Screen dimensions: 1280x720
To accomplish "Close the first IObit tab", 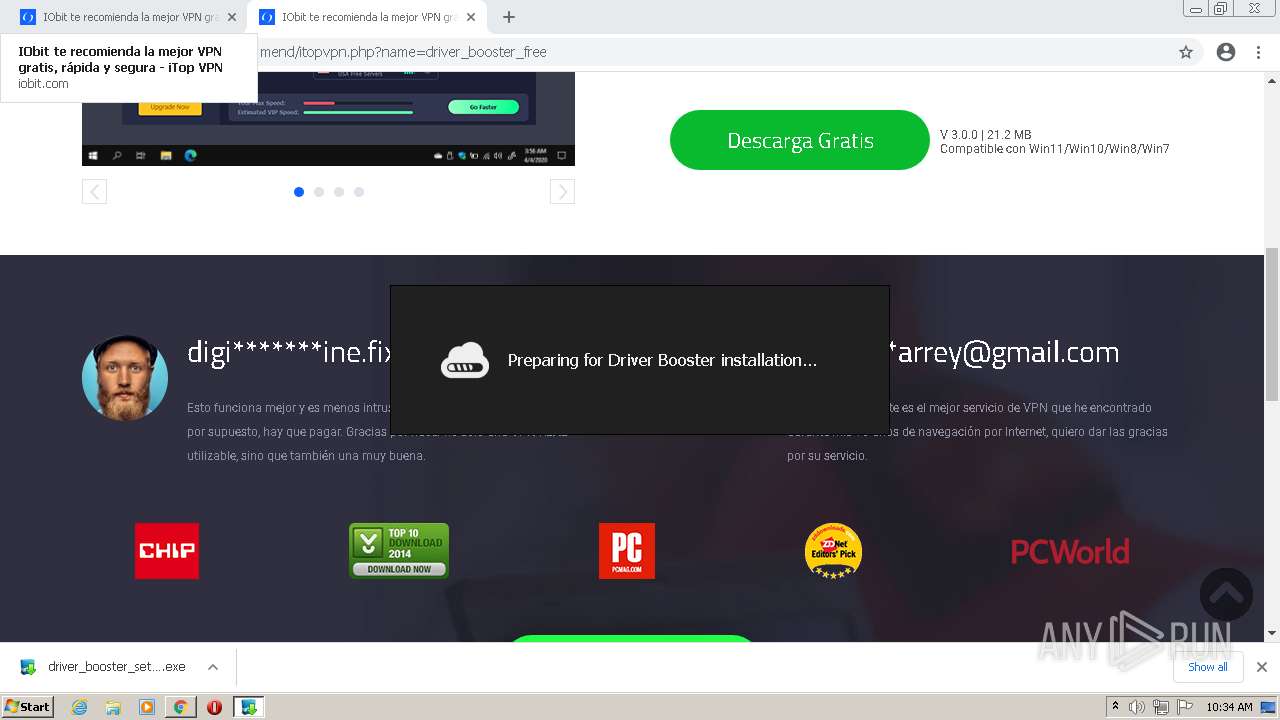I will coord(232,17).
